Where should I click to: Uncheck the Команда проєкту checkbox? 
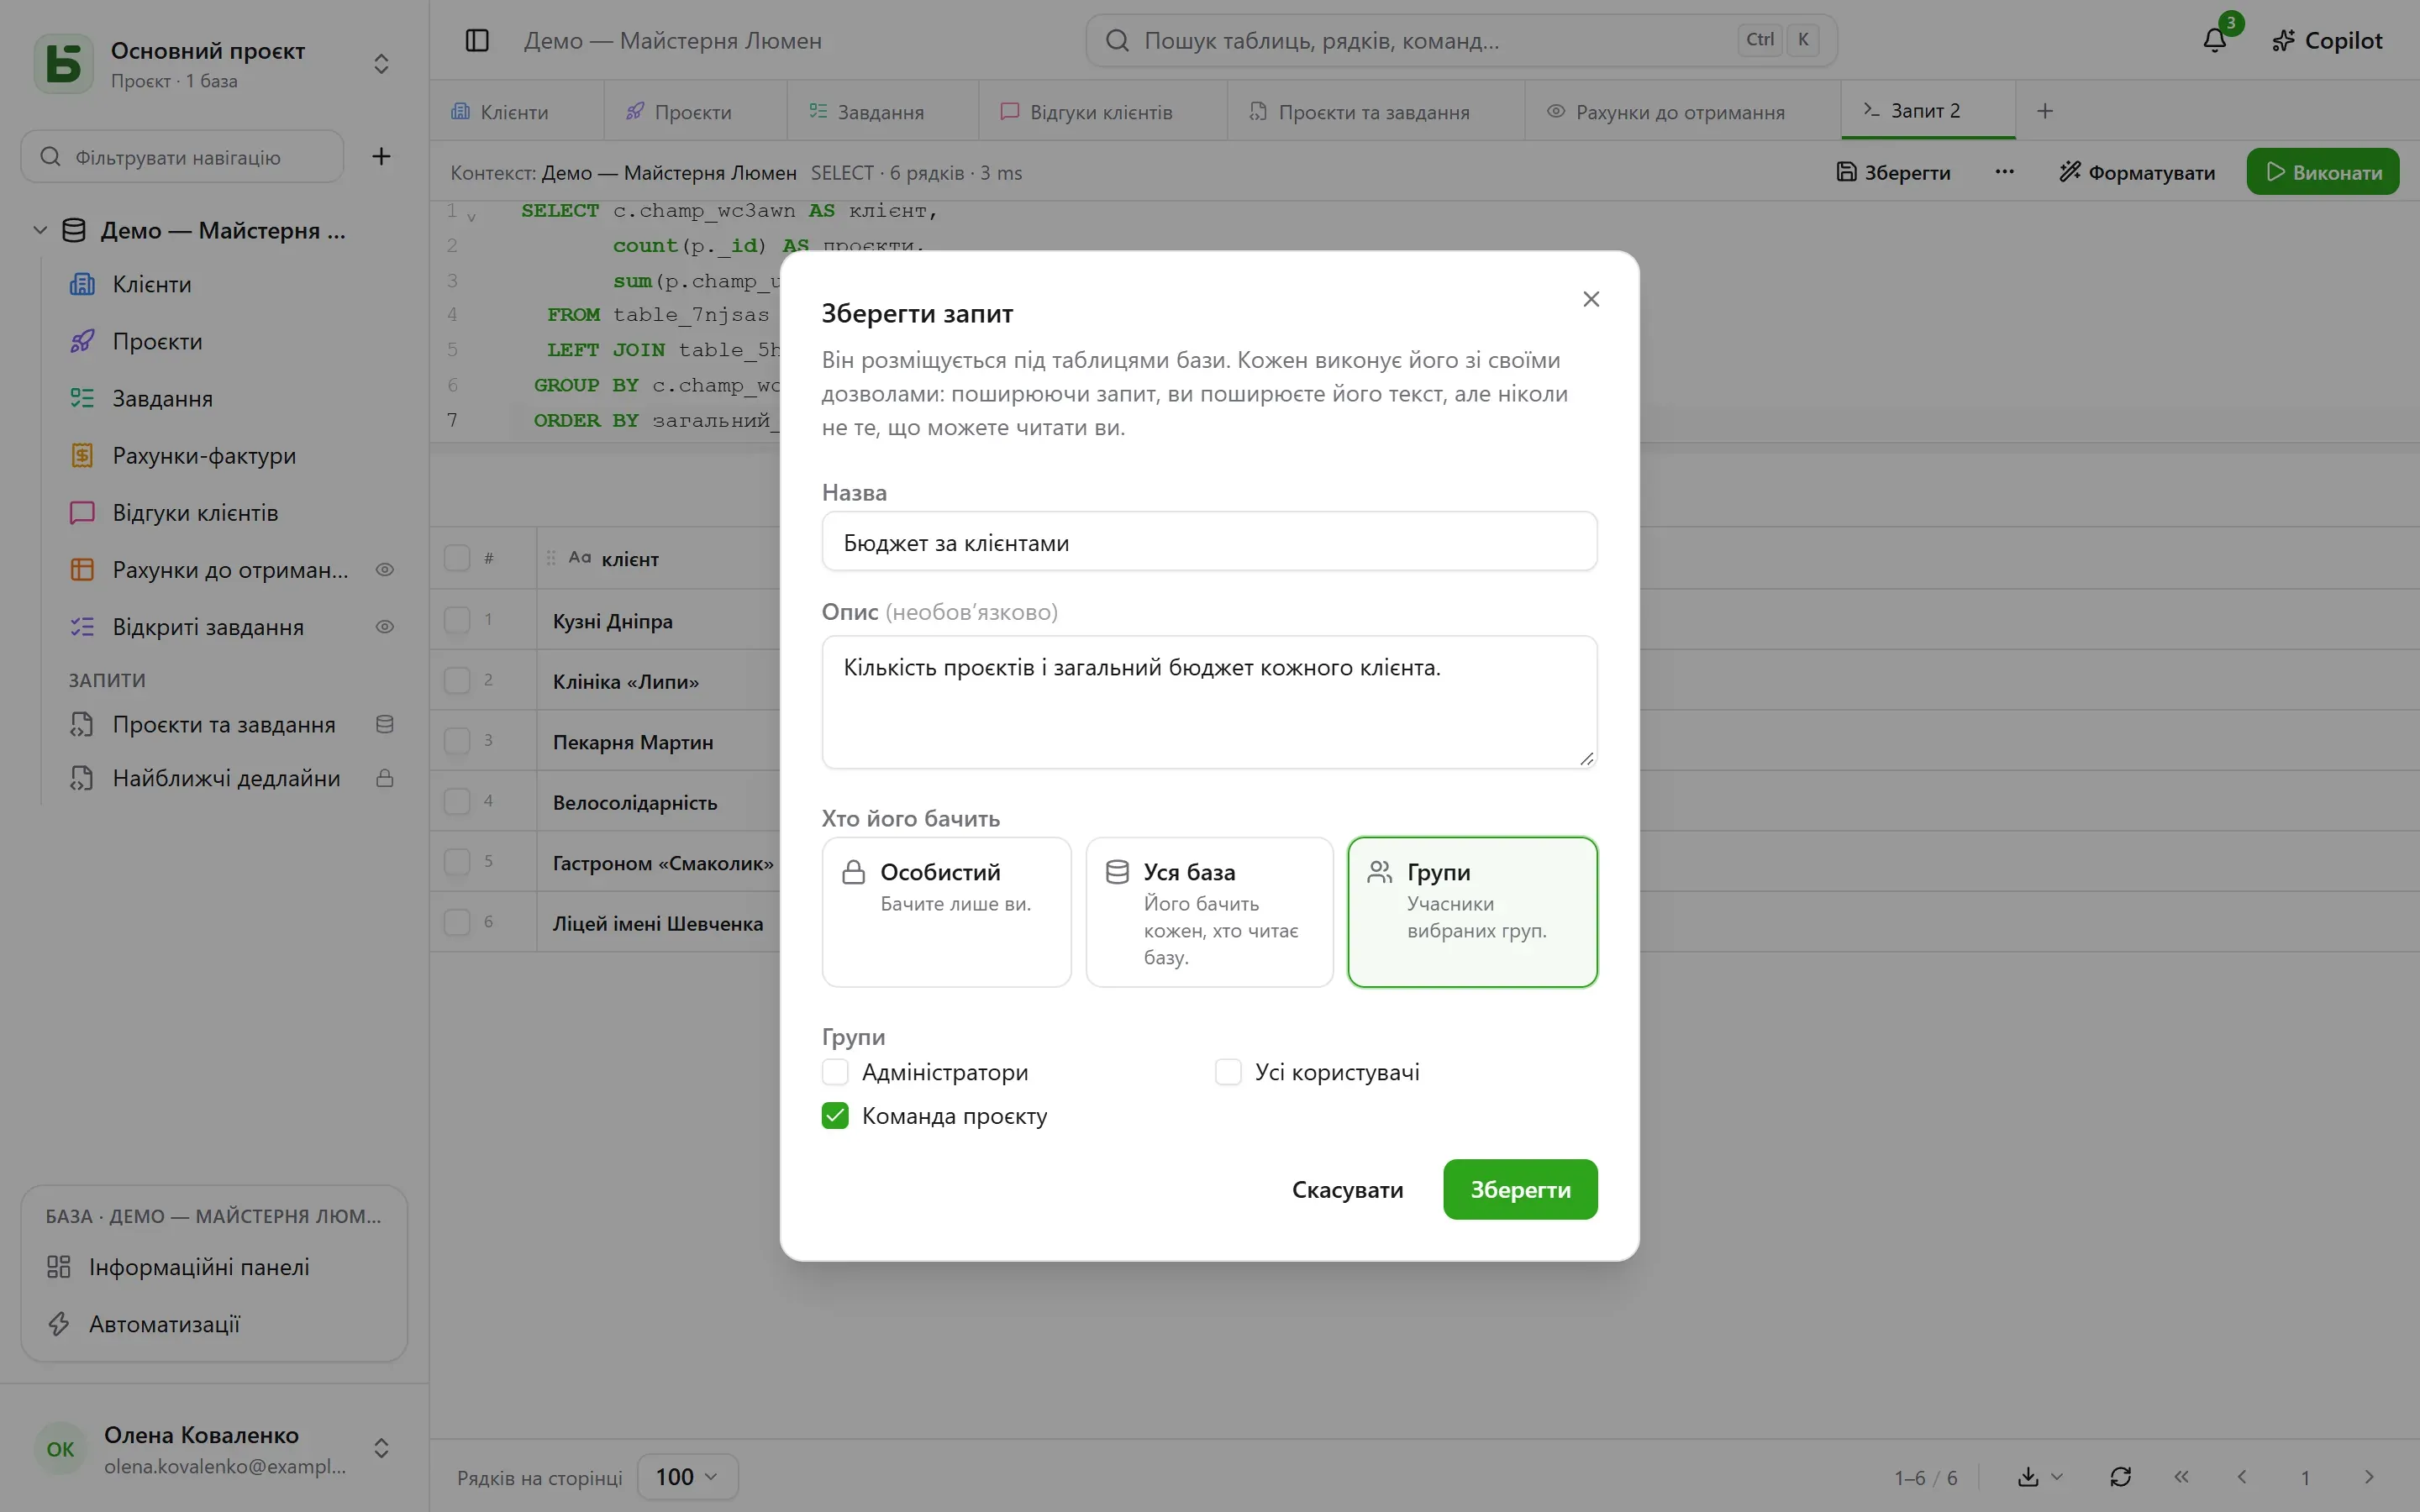[835, 1116]
